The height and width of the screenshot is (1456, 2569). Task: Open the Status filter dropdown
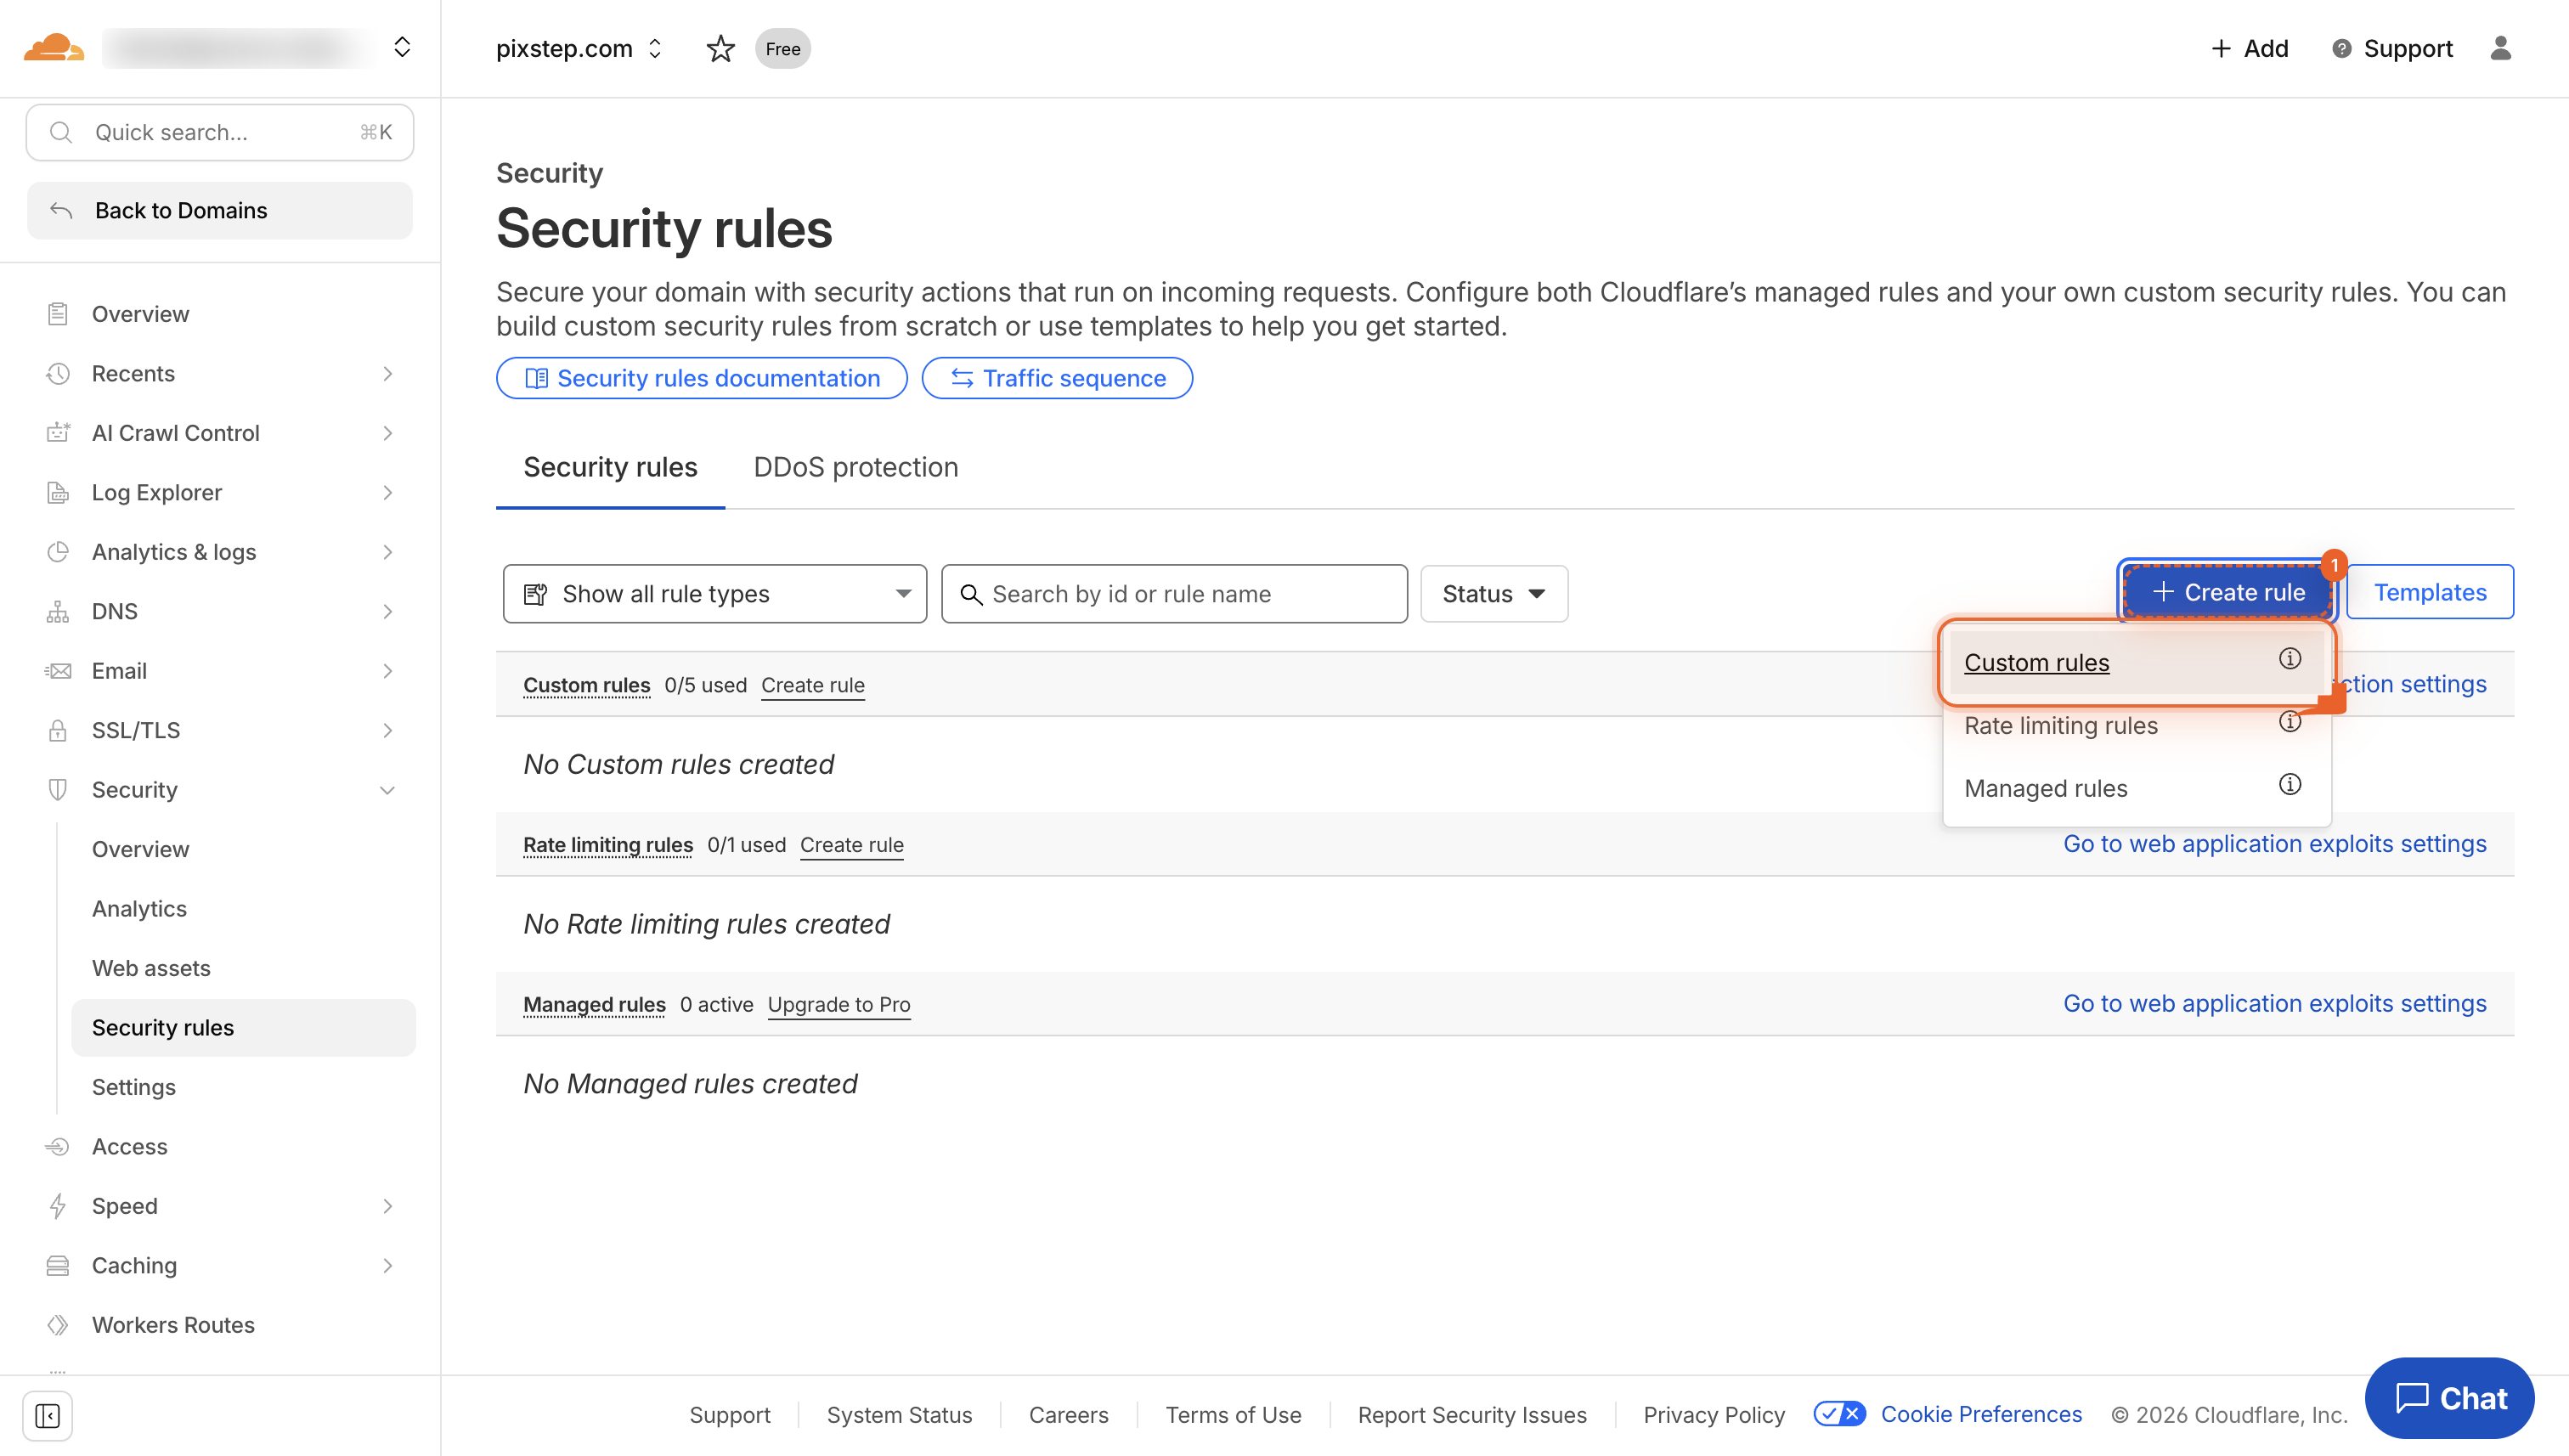click(x=1493, y=593)
